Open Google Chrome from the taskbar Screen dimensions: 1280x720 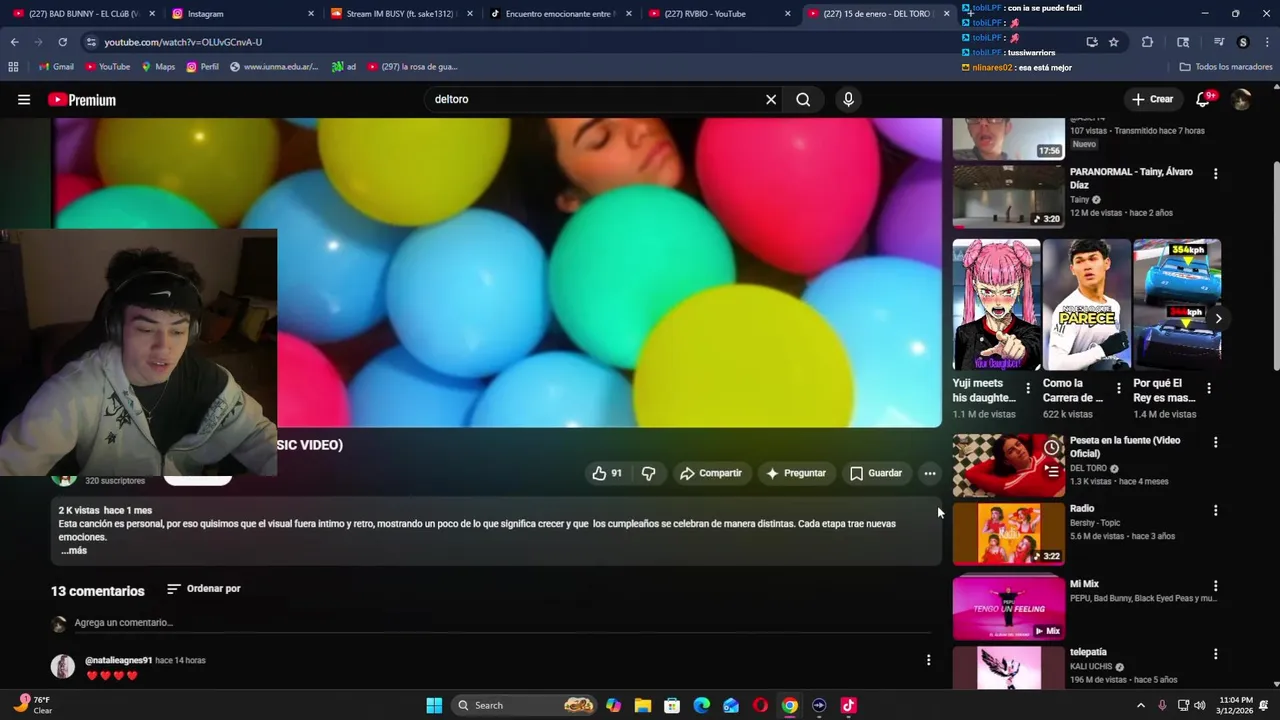pos(790,706)
